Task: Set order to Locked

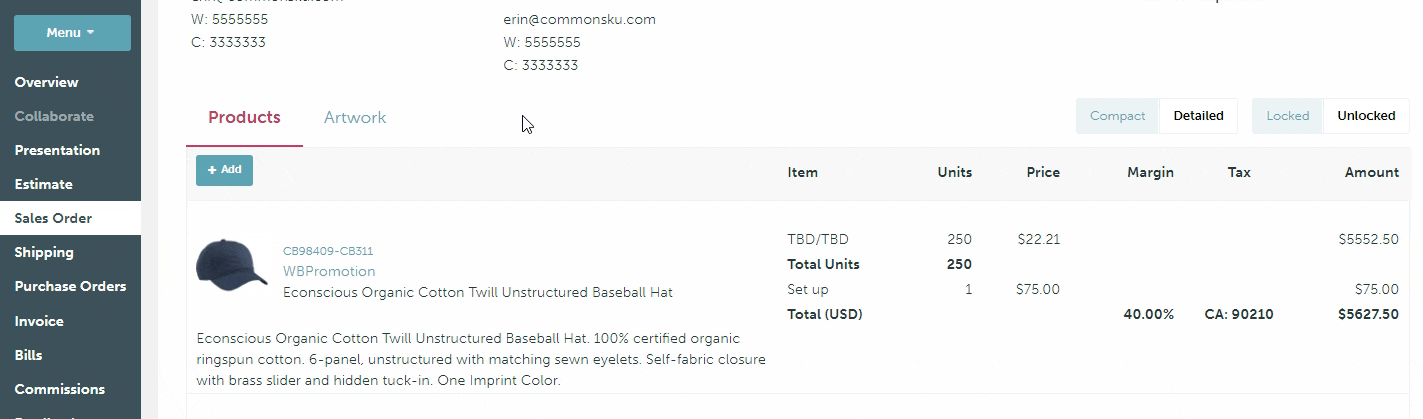Action: coord(1287,116)
